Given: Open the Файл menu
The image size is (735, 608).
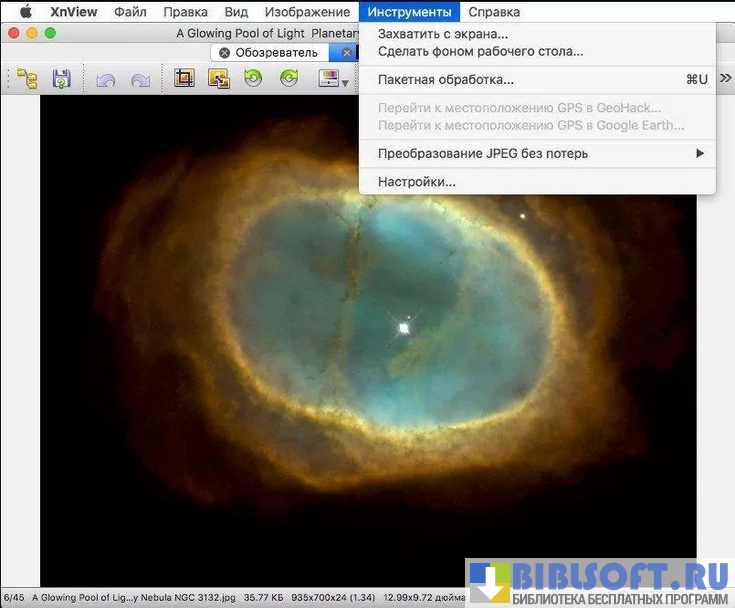Looking at the screenshot, I should point(130,12).
